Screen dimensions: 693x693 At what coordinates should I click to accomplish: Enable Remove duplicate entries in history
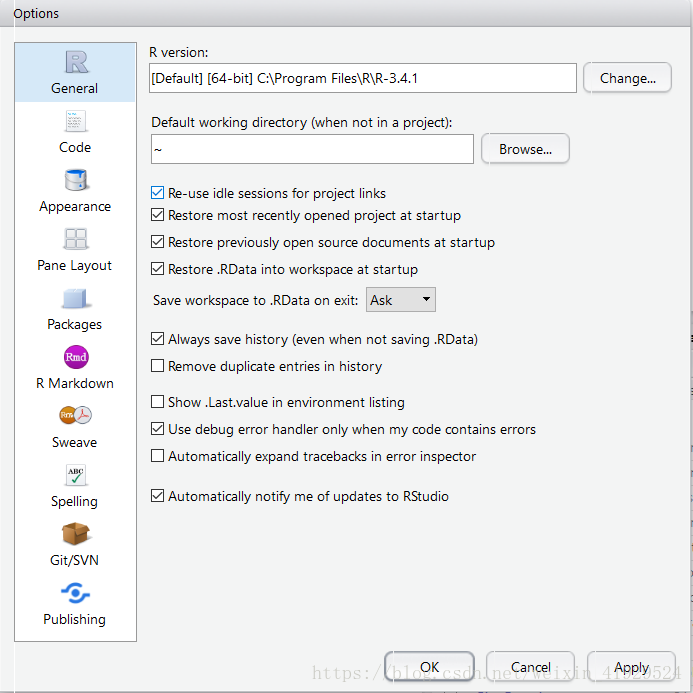157,366
